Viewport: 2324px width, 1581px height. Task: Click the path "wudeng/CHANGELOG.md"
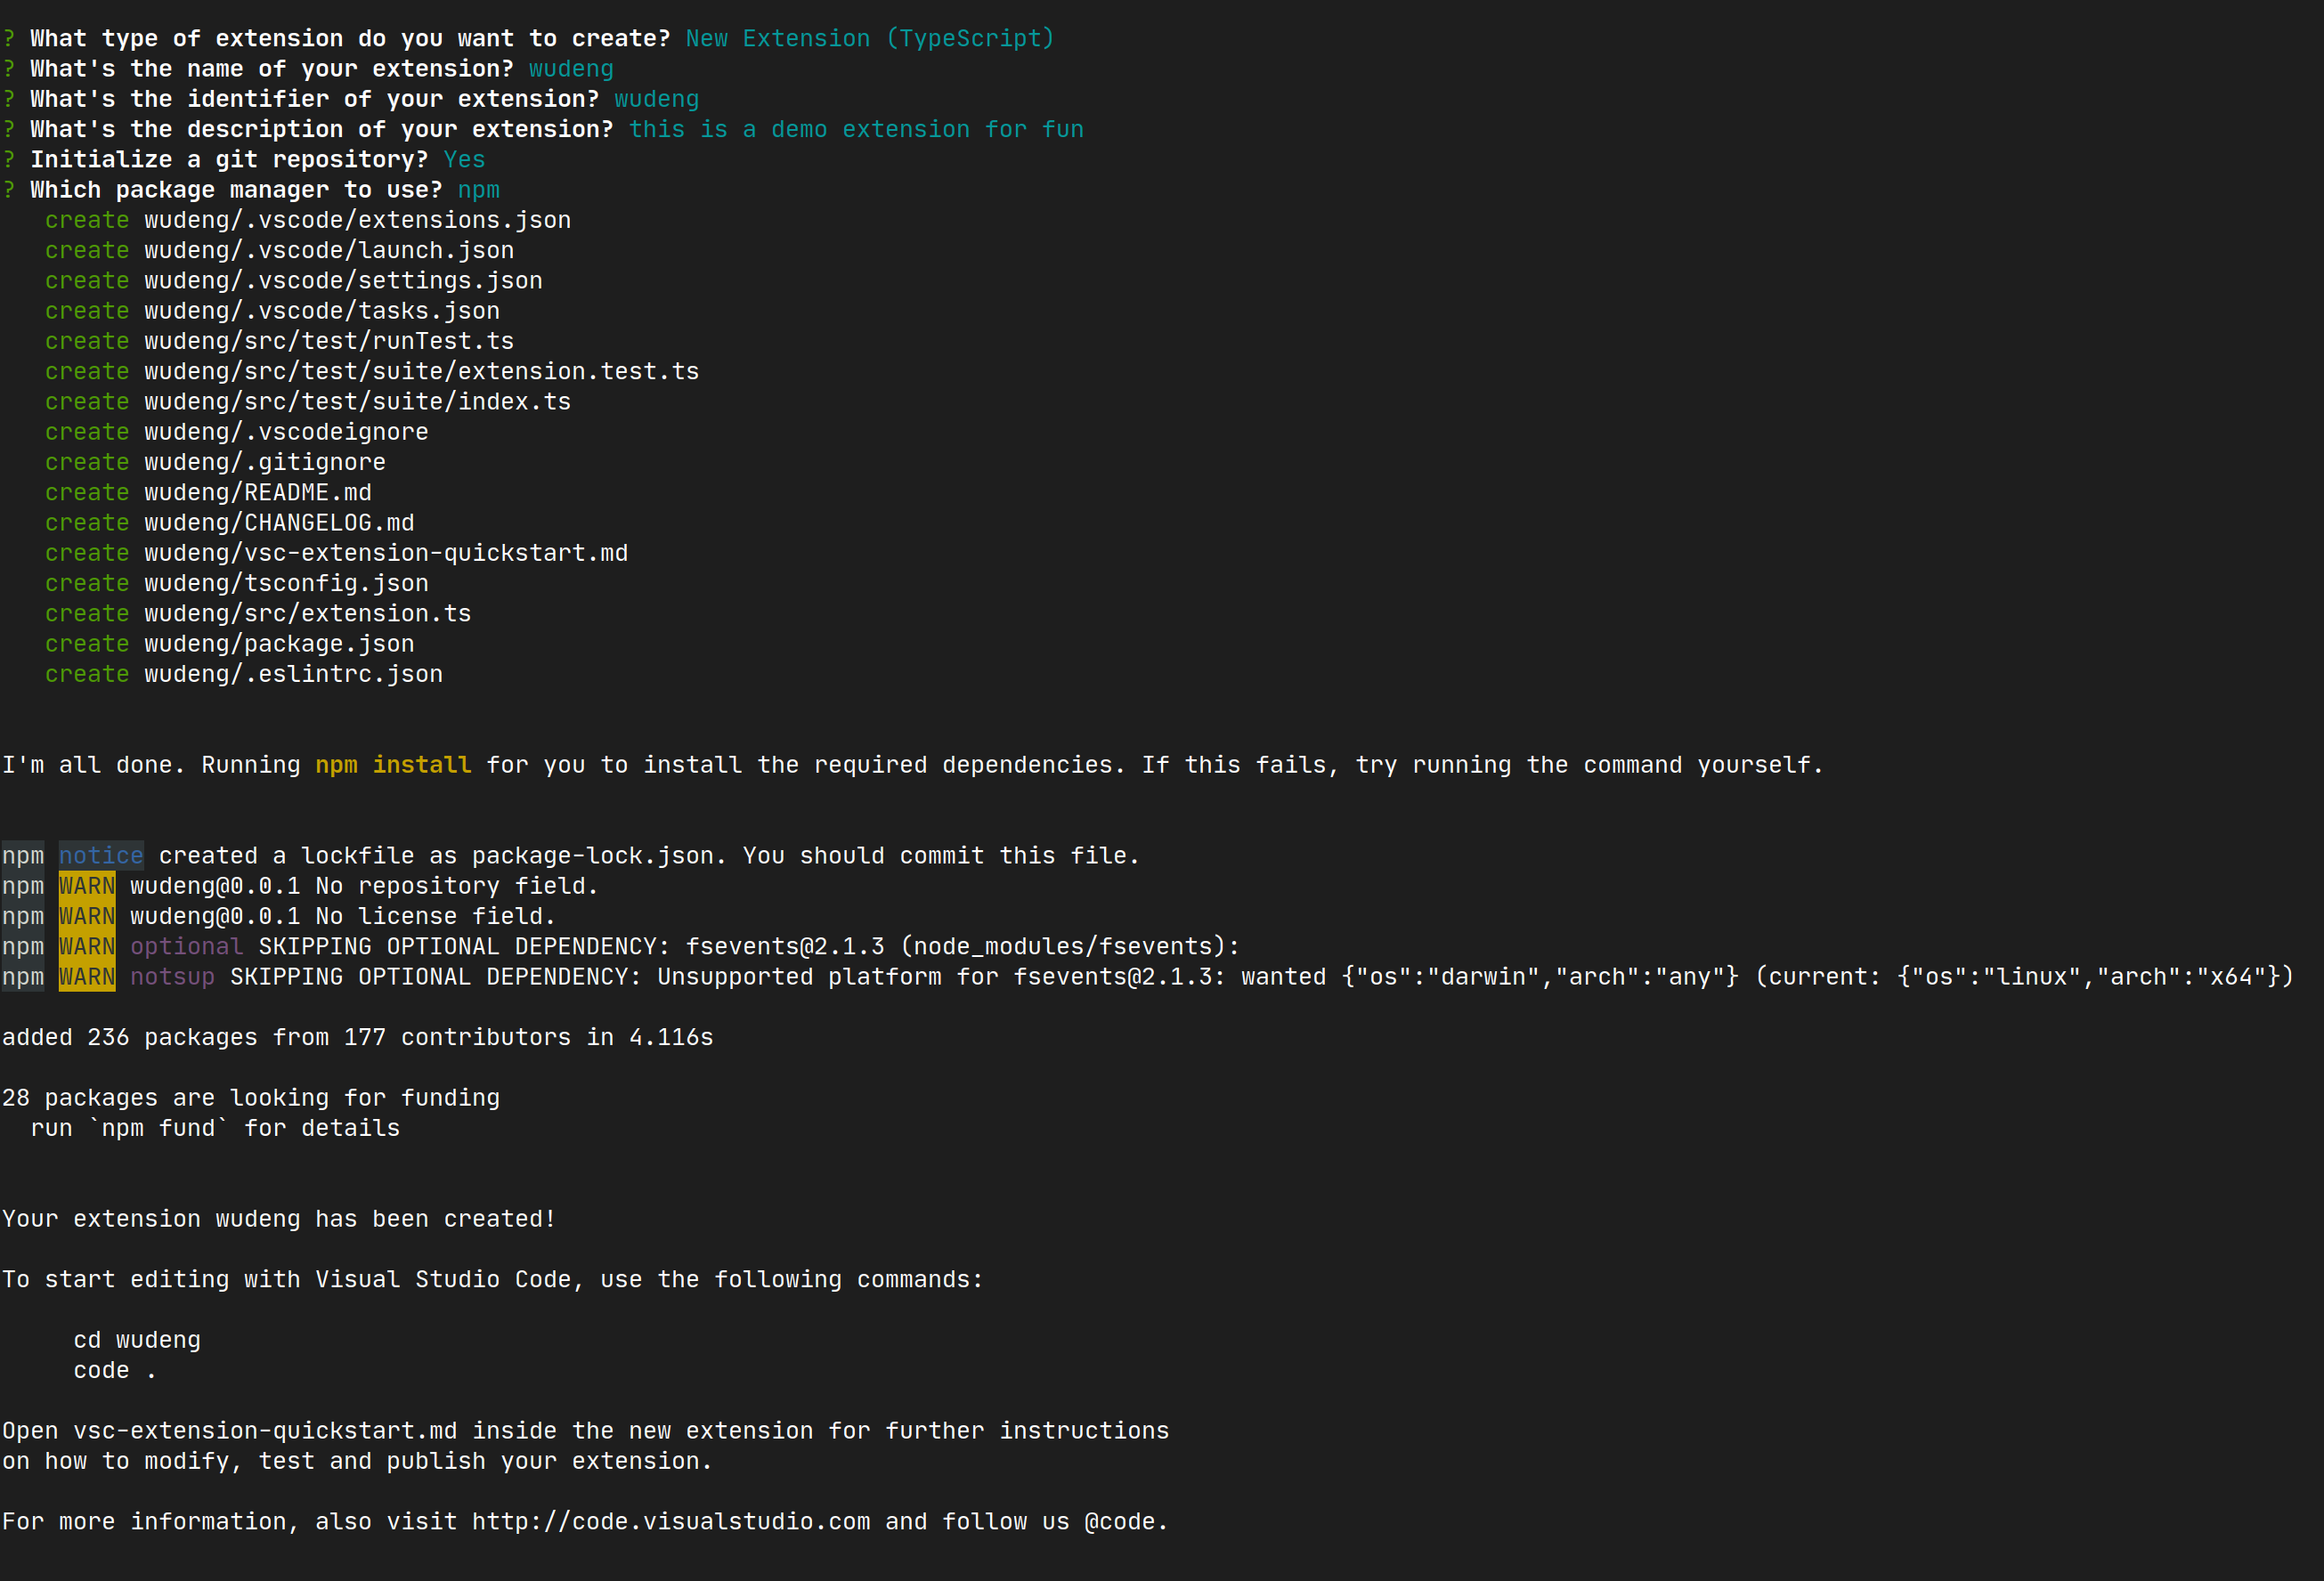point(279,523)
